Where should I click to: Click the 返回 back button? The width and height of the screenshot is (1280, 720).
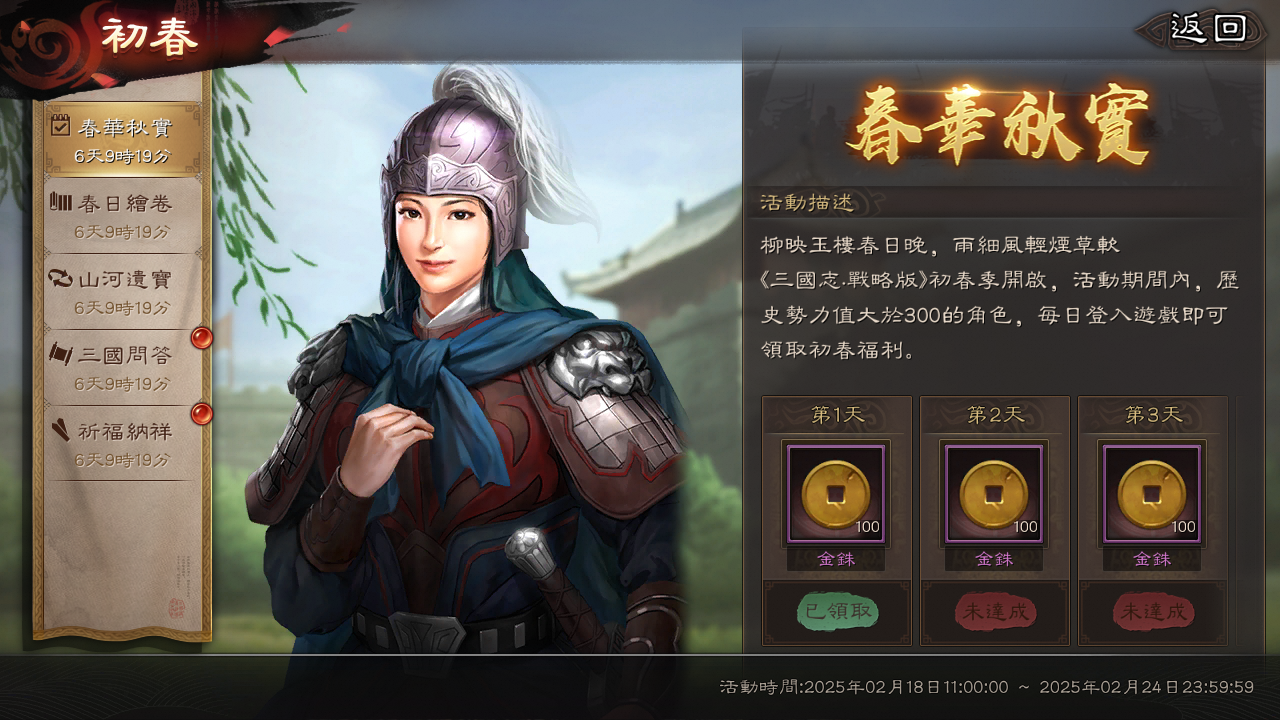[x=1207, y=28]
